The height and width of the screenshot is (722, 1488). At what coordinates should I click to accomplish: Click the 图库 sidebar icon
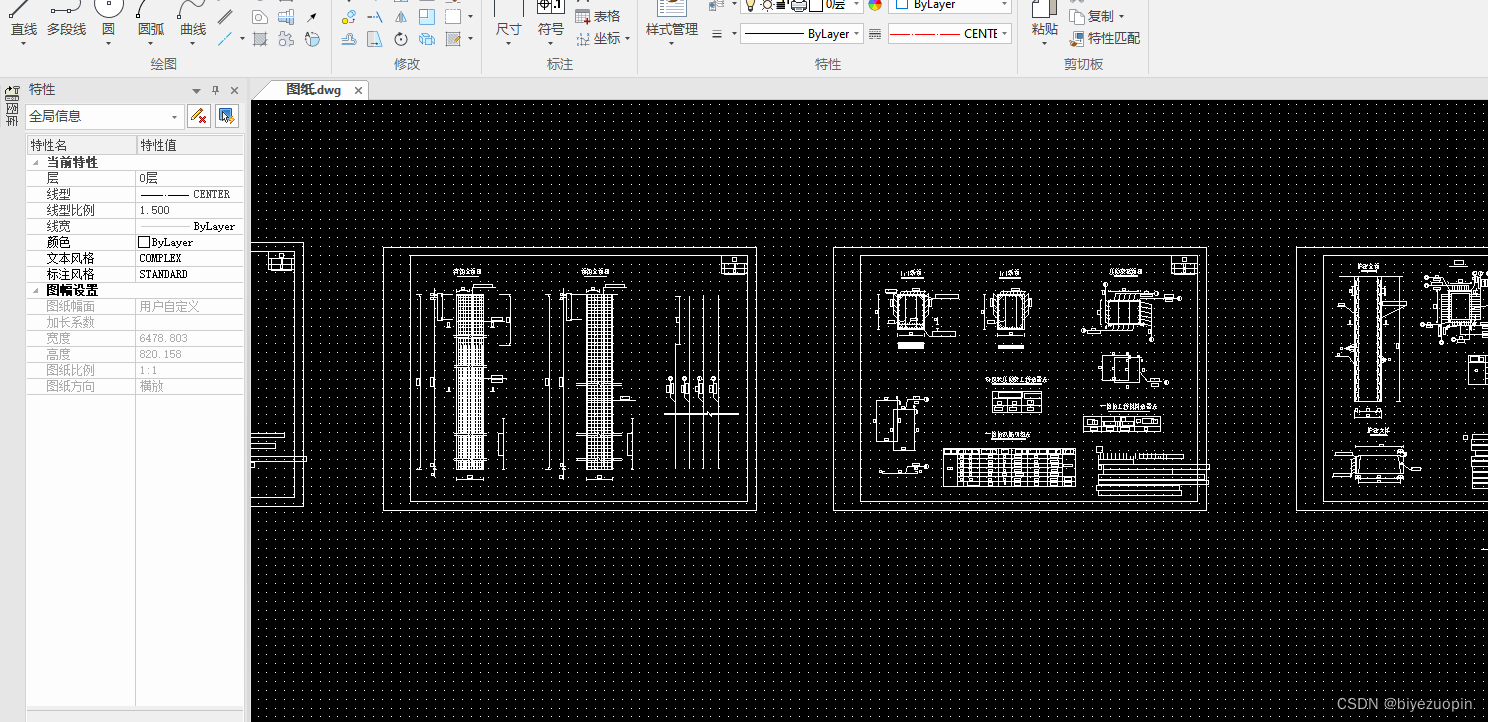pos(12,106)
